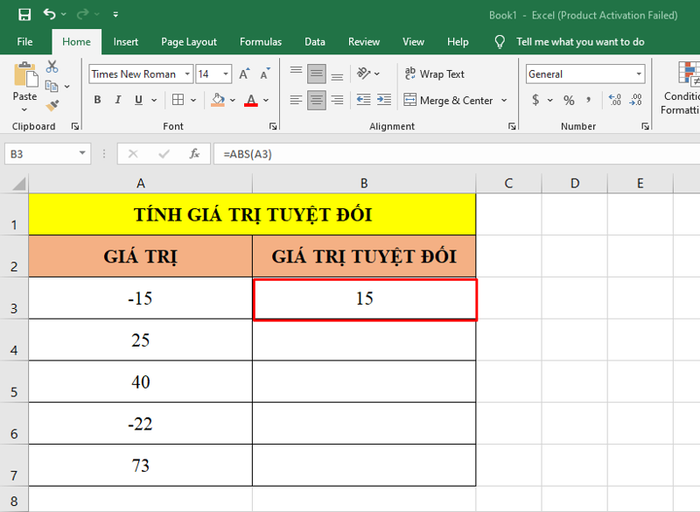Open Alignment settings dialog launcher
The height and width of the screenshot is (512, 700).
[512, 127]
